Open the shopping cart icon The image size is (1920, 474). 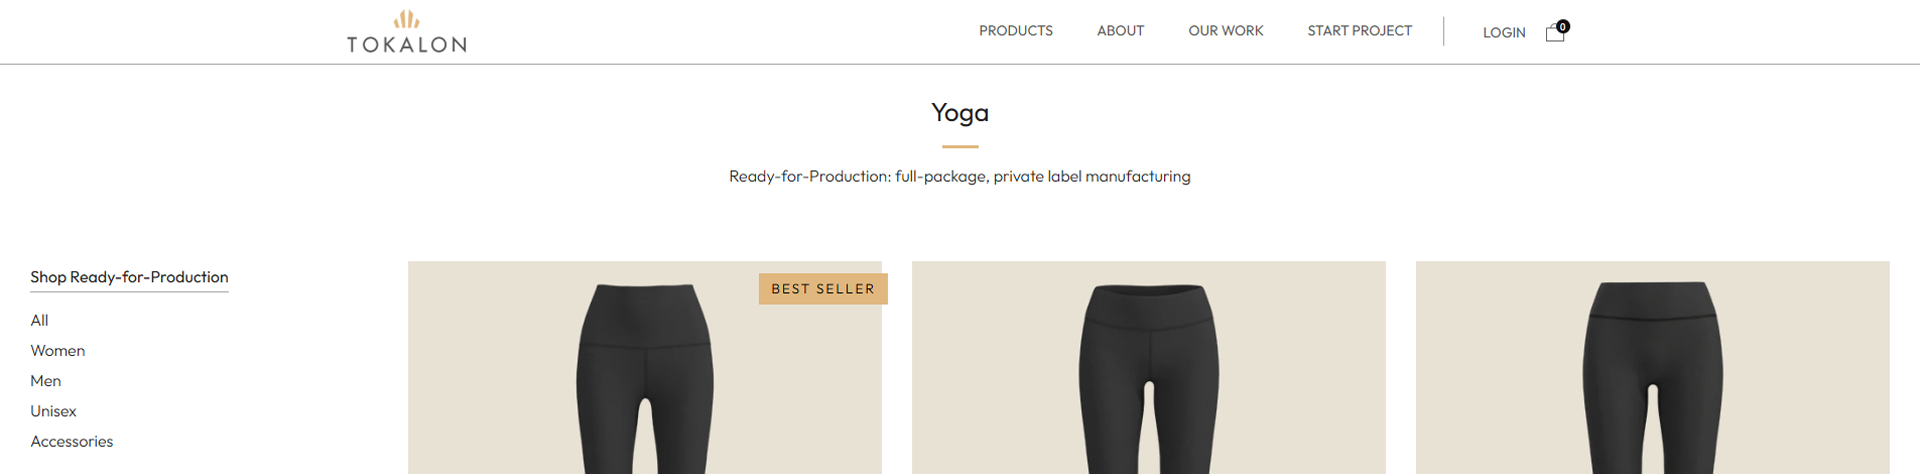[x=1555, y=32]
